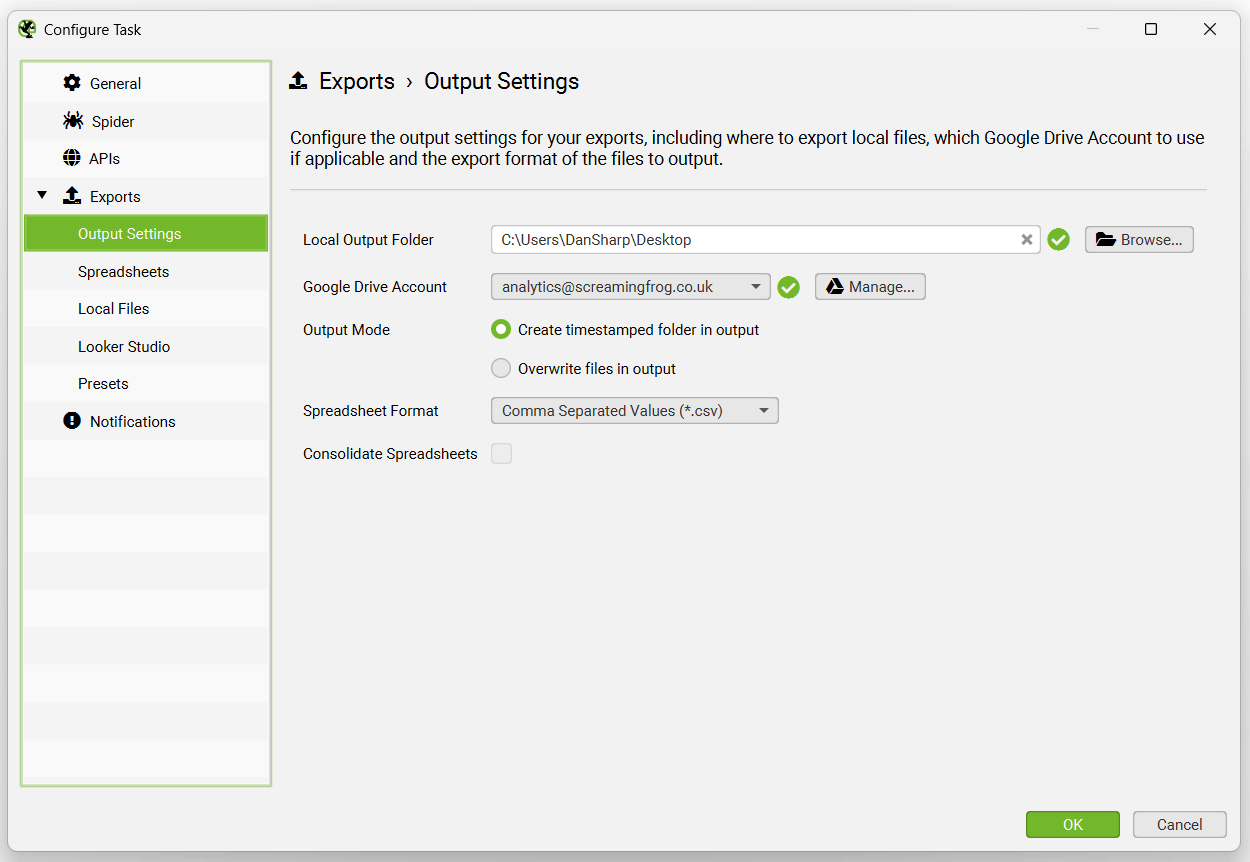Click the Google Drive icon on Manage button
This screenshot has width=1250, height=862.
click(834, 286)
